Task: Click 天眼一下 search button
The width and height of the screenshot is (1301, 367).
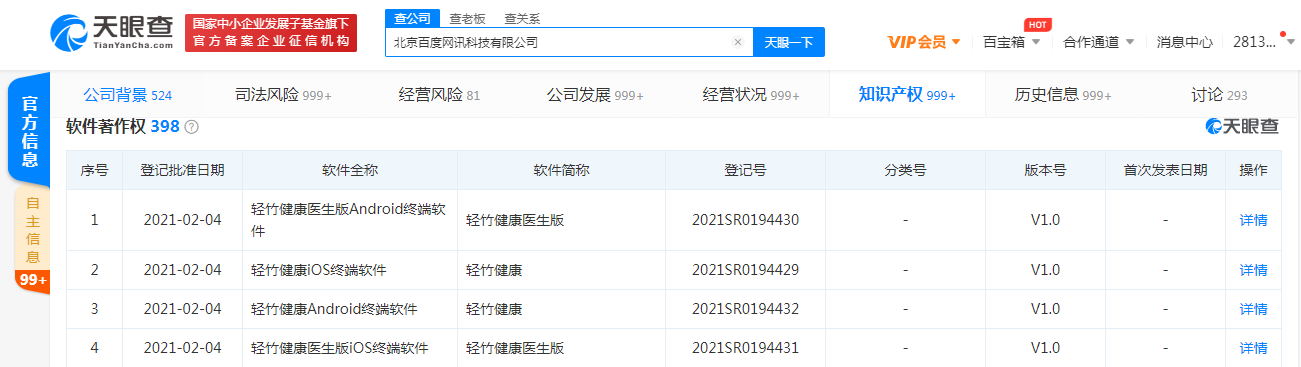Action: pyautogui.click(x=788, y=42)
